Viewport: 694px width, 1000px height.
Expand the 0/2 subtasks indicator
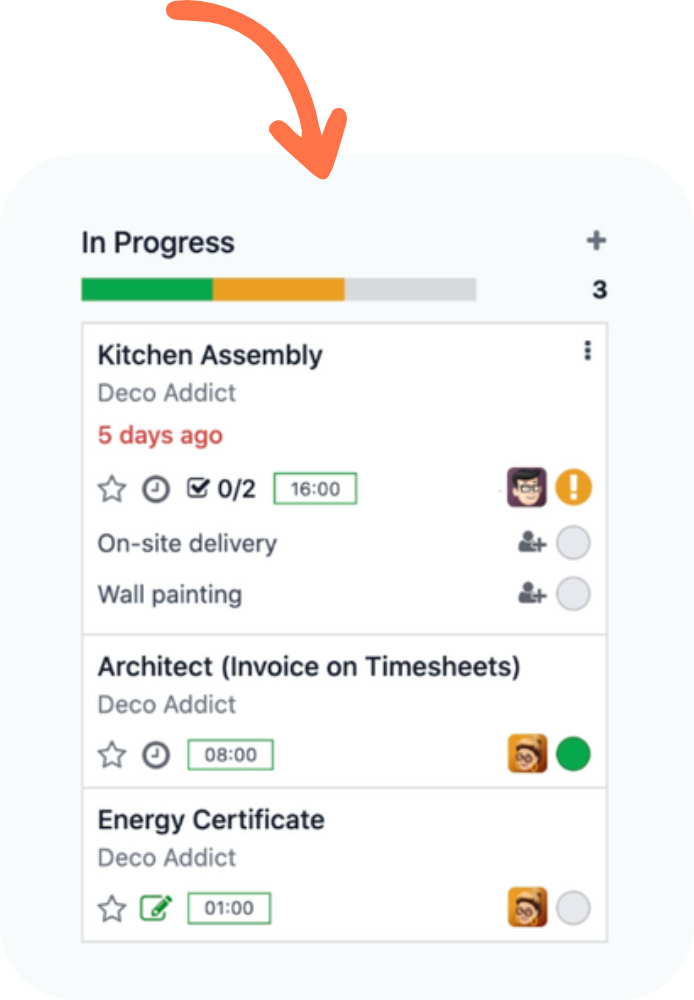tap(221, 489)
